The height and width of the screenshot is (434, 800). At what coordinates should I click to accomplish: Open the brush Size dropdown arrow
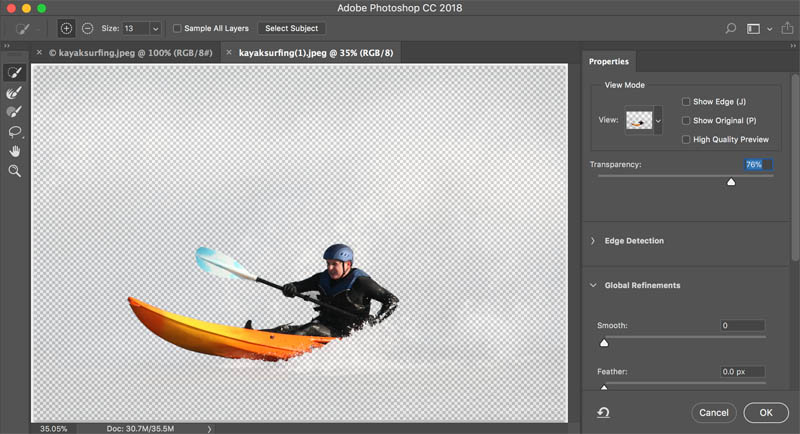tap(156, 29)
